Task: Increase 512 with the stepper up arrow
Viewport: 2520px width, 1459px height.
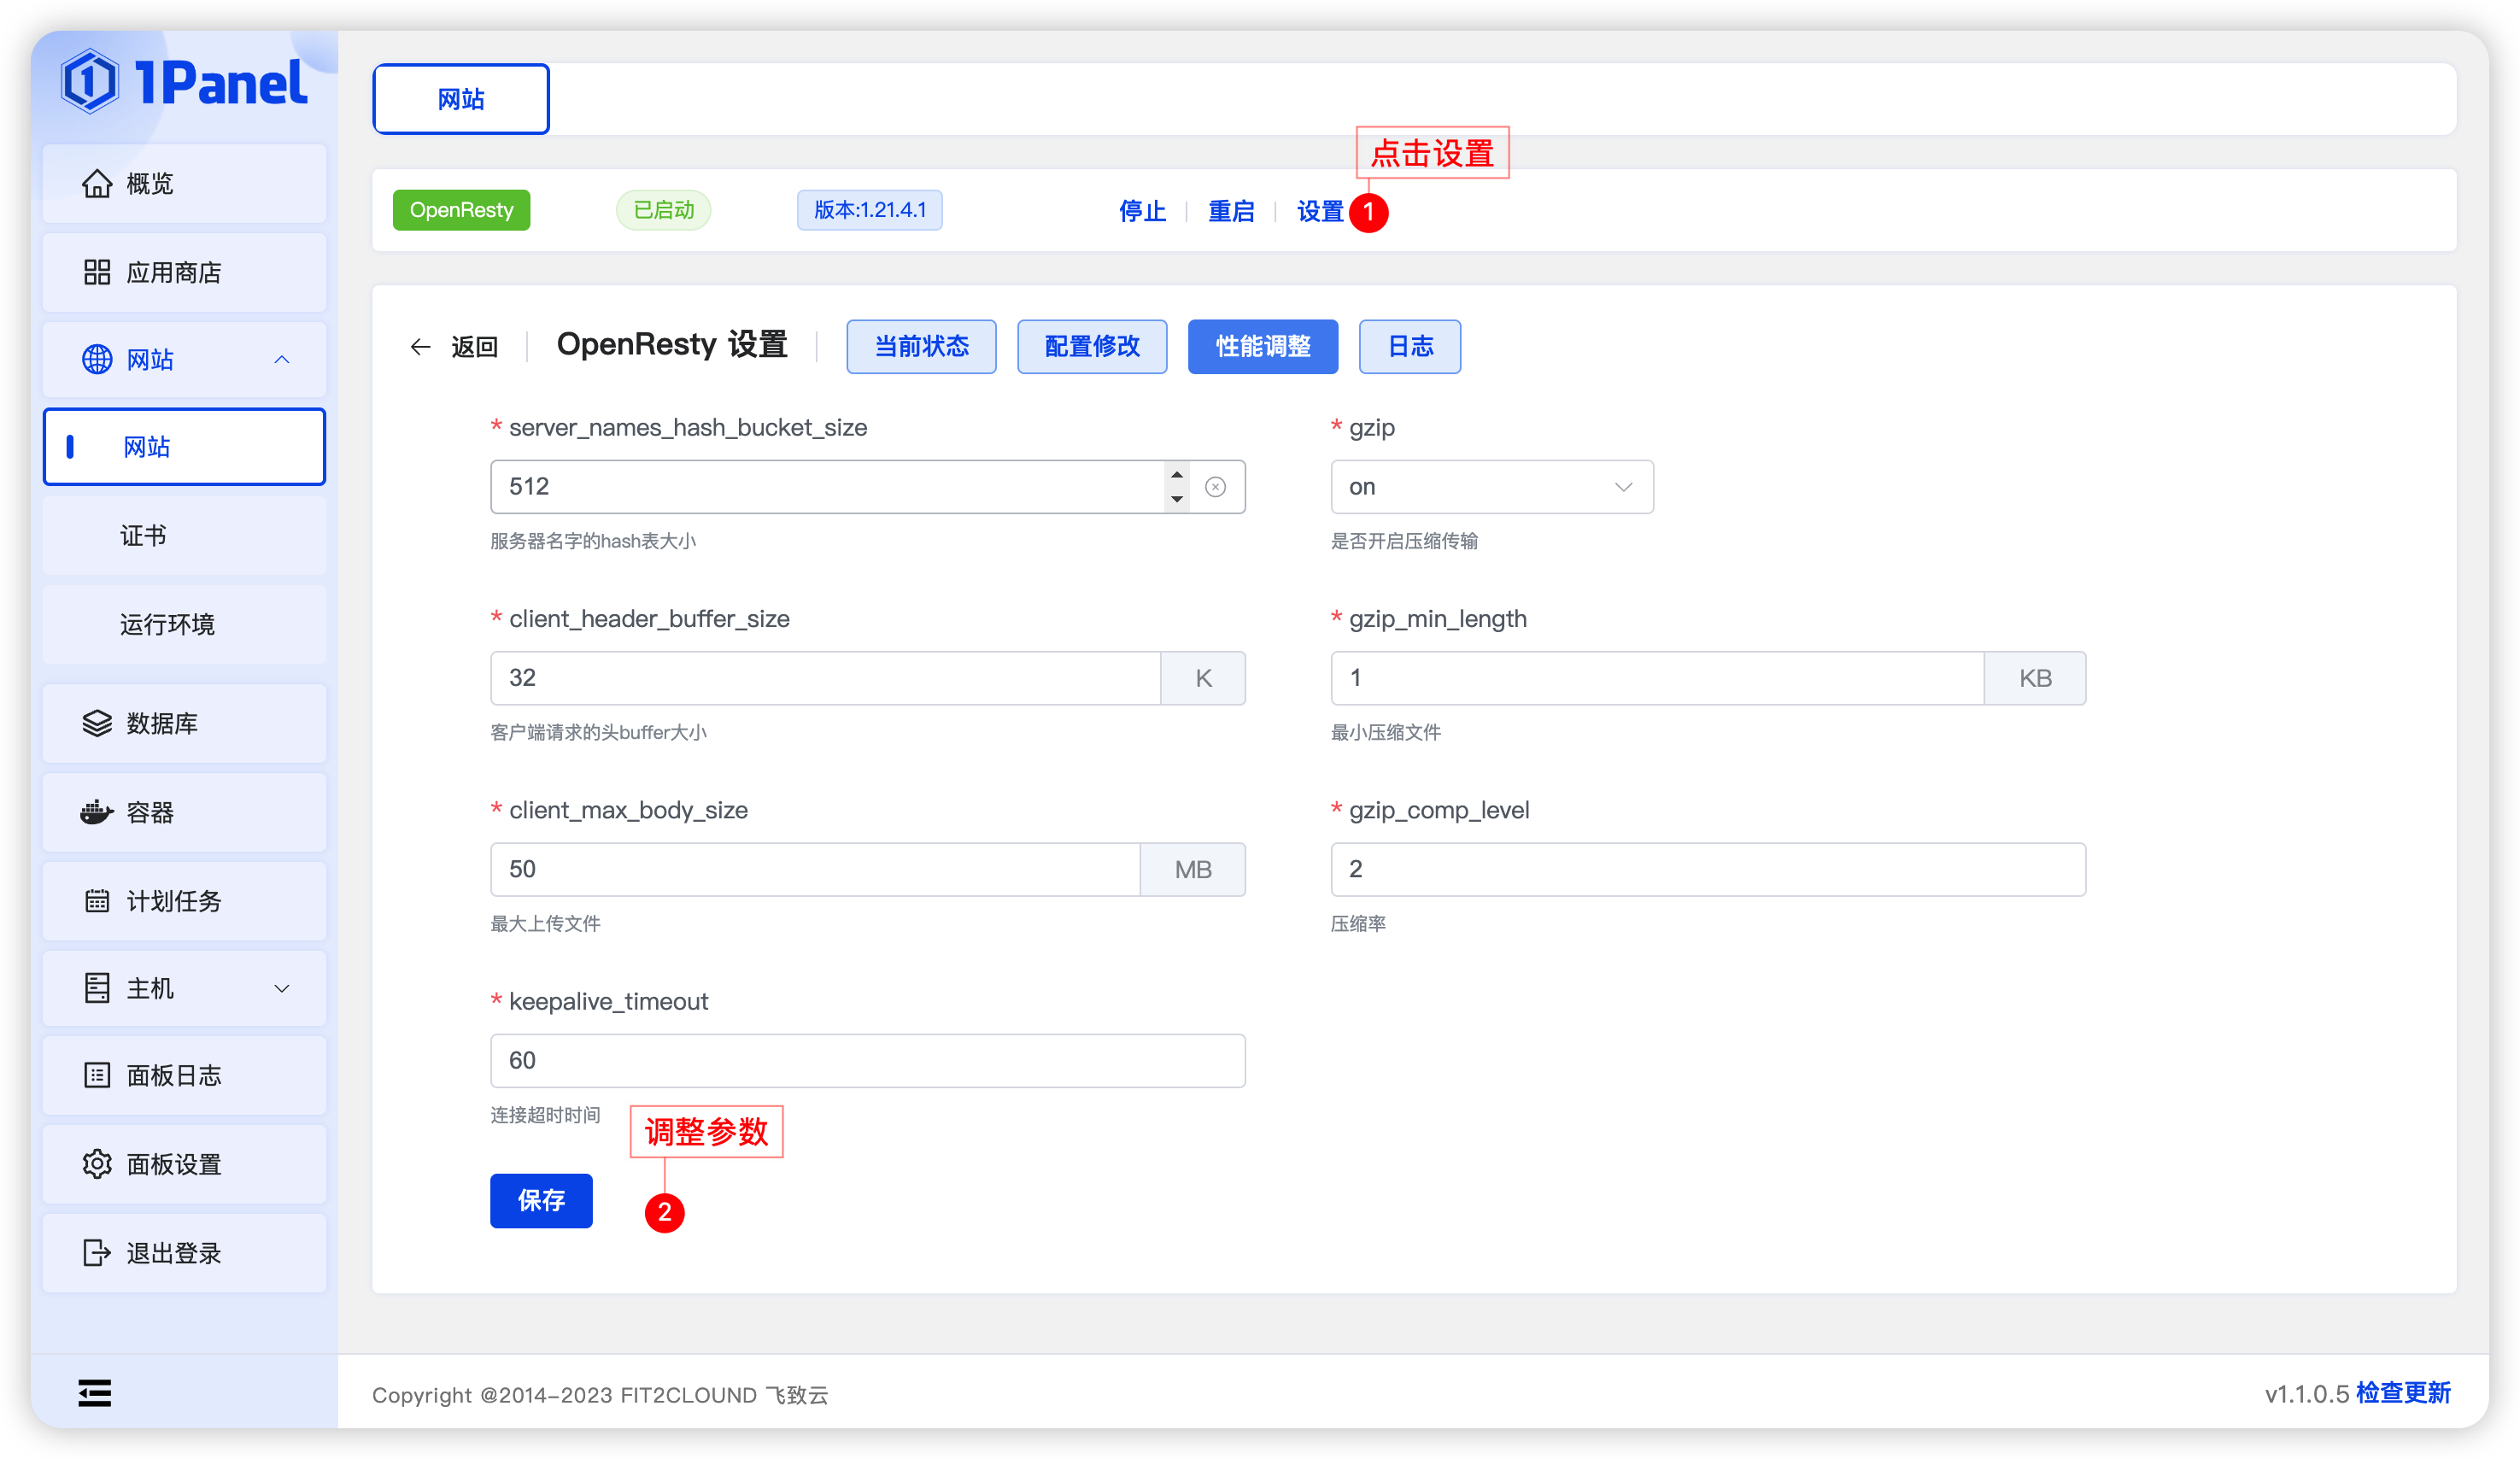Action: pyautogui.click(x=1176, y=476)
